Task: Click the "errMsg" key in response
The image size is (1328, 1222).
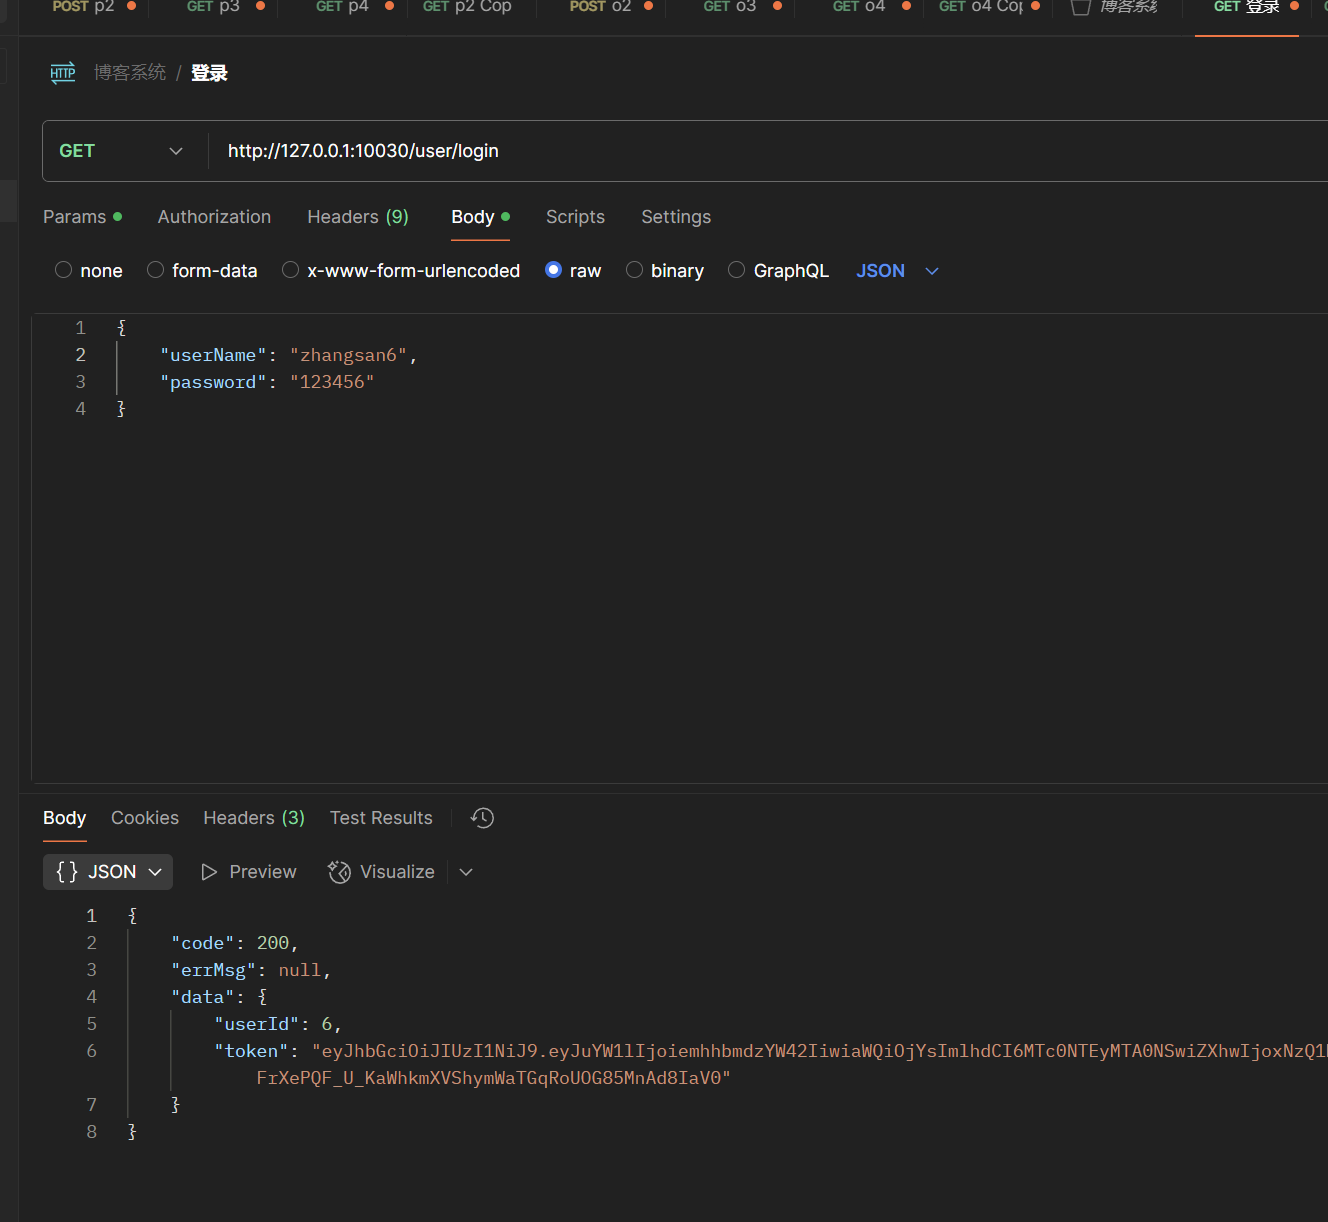Action: (x=213, y=970)
